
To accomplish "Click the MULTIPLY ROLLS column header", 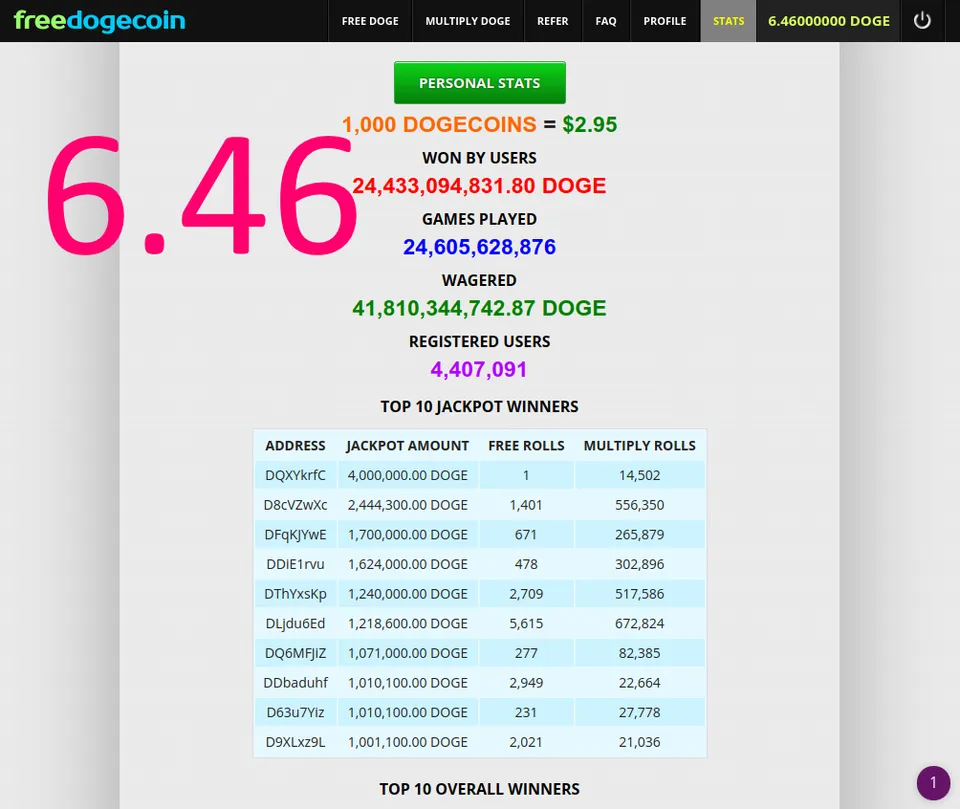I will (x=639, y=446).
